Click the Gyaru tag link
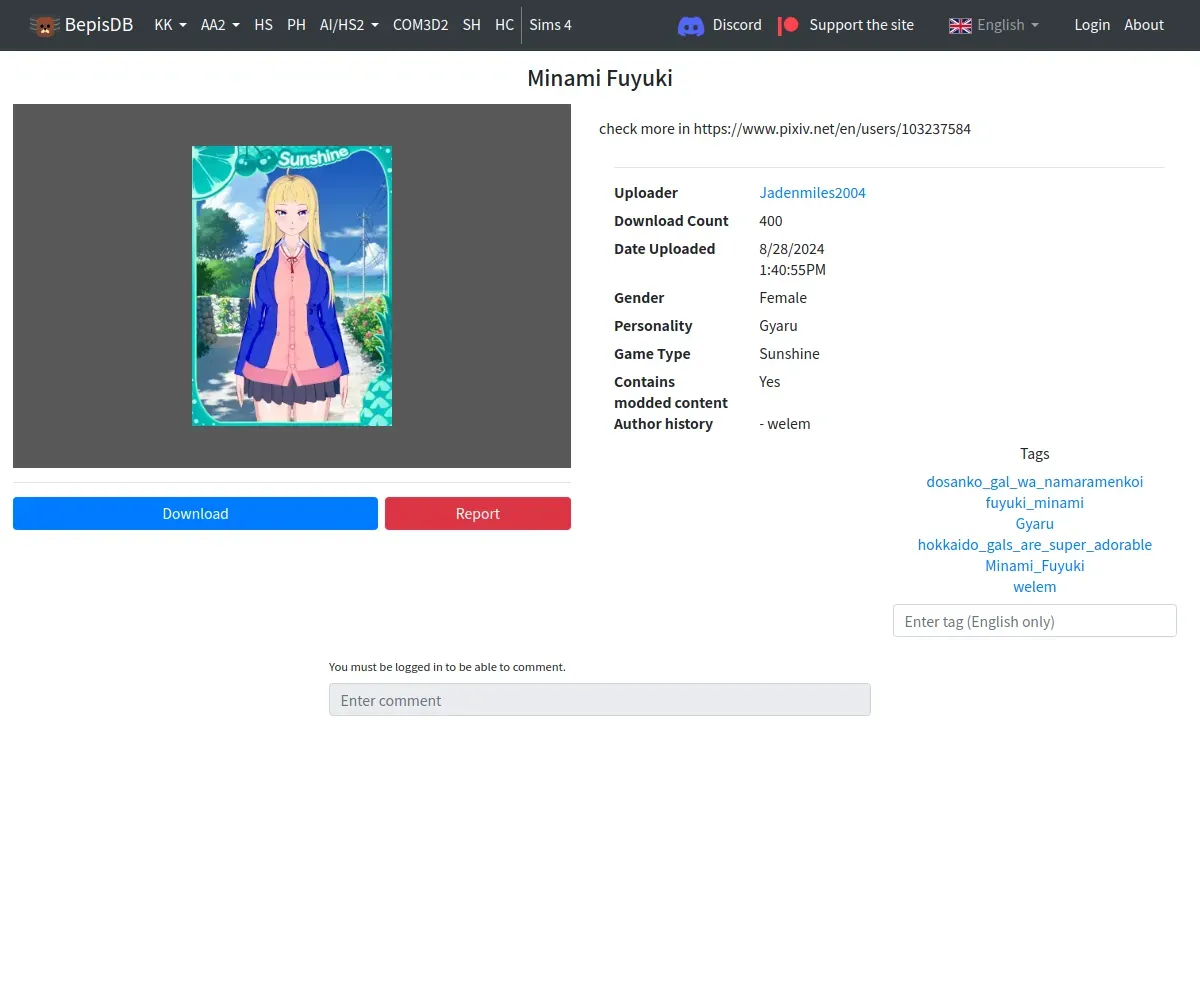The width and height of the screenshot is (1200, 1000). click(1035, 524)
